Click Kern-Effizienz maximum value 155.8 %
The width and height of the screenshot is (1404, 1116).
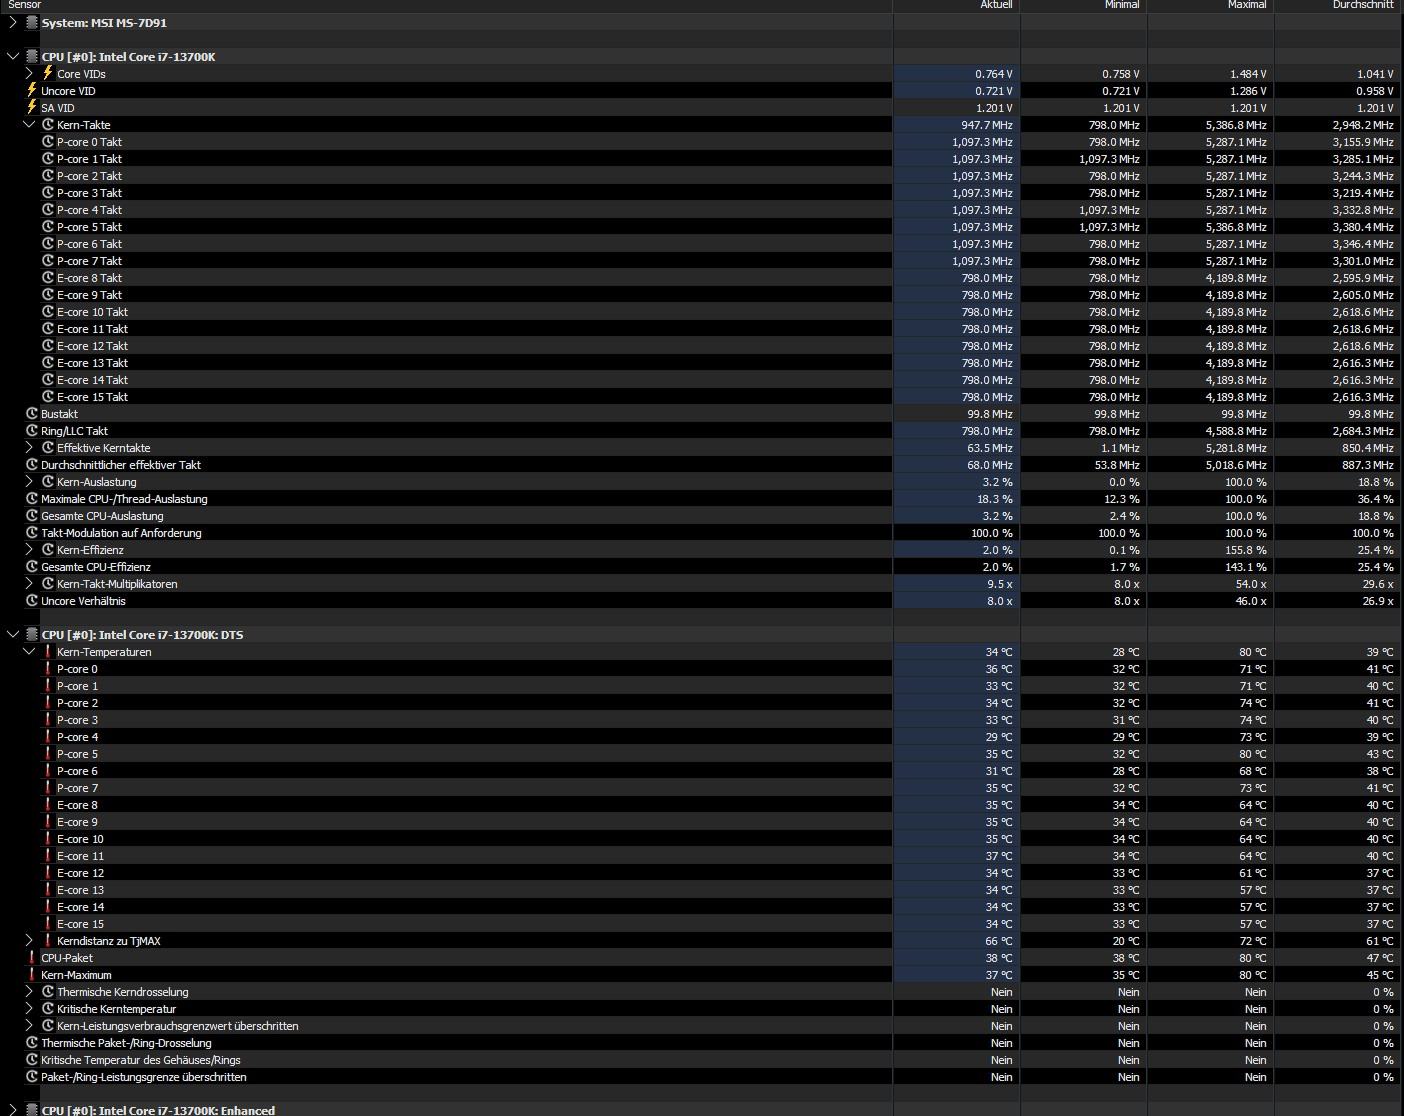1246,550
